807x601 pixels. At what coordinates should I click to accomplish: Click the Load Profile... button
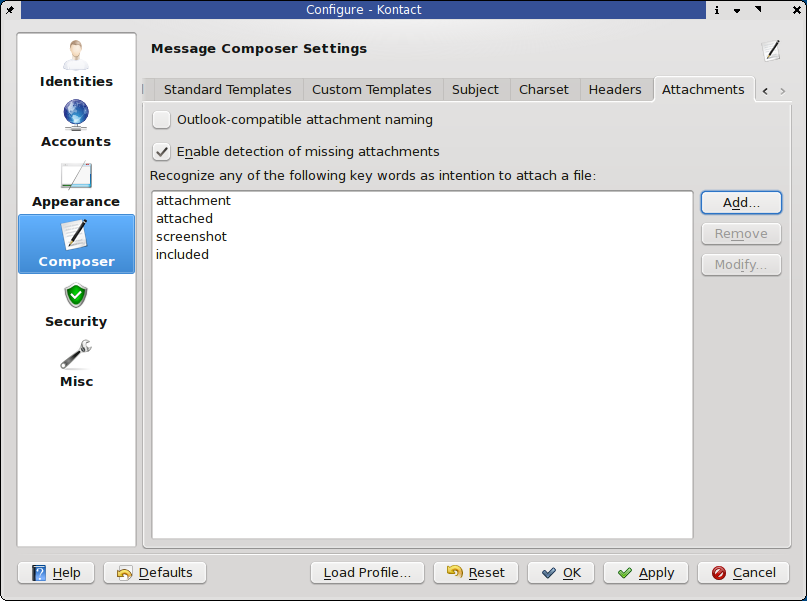tap(367, 573)
